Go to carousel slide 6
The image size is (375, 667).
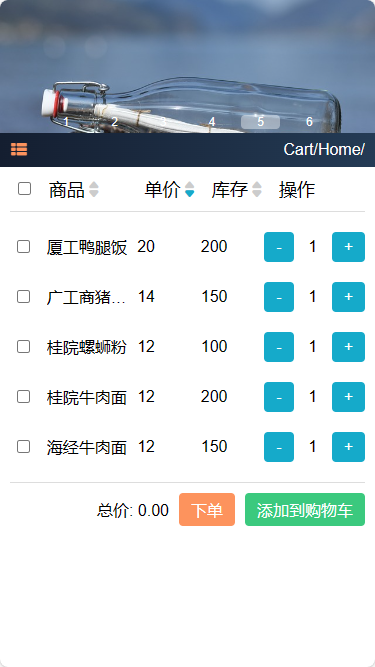(309, 122)
